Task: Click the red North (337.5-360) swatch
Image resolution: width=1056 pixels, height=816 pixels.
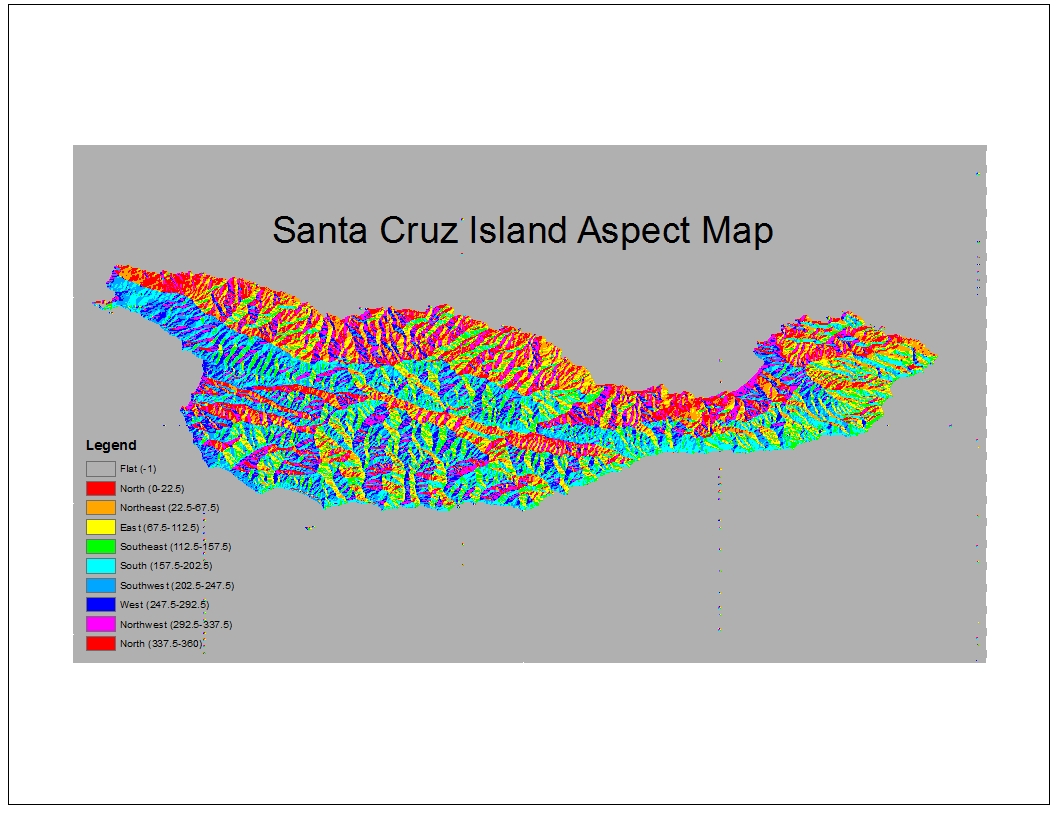Action: click(100, 644)
